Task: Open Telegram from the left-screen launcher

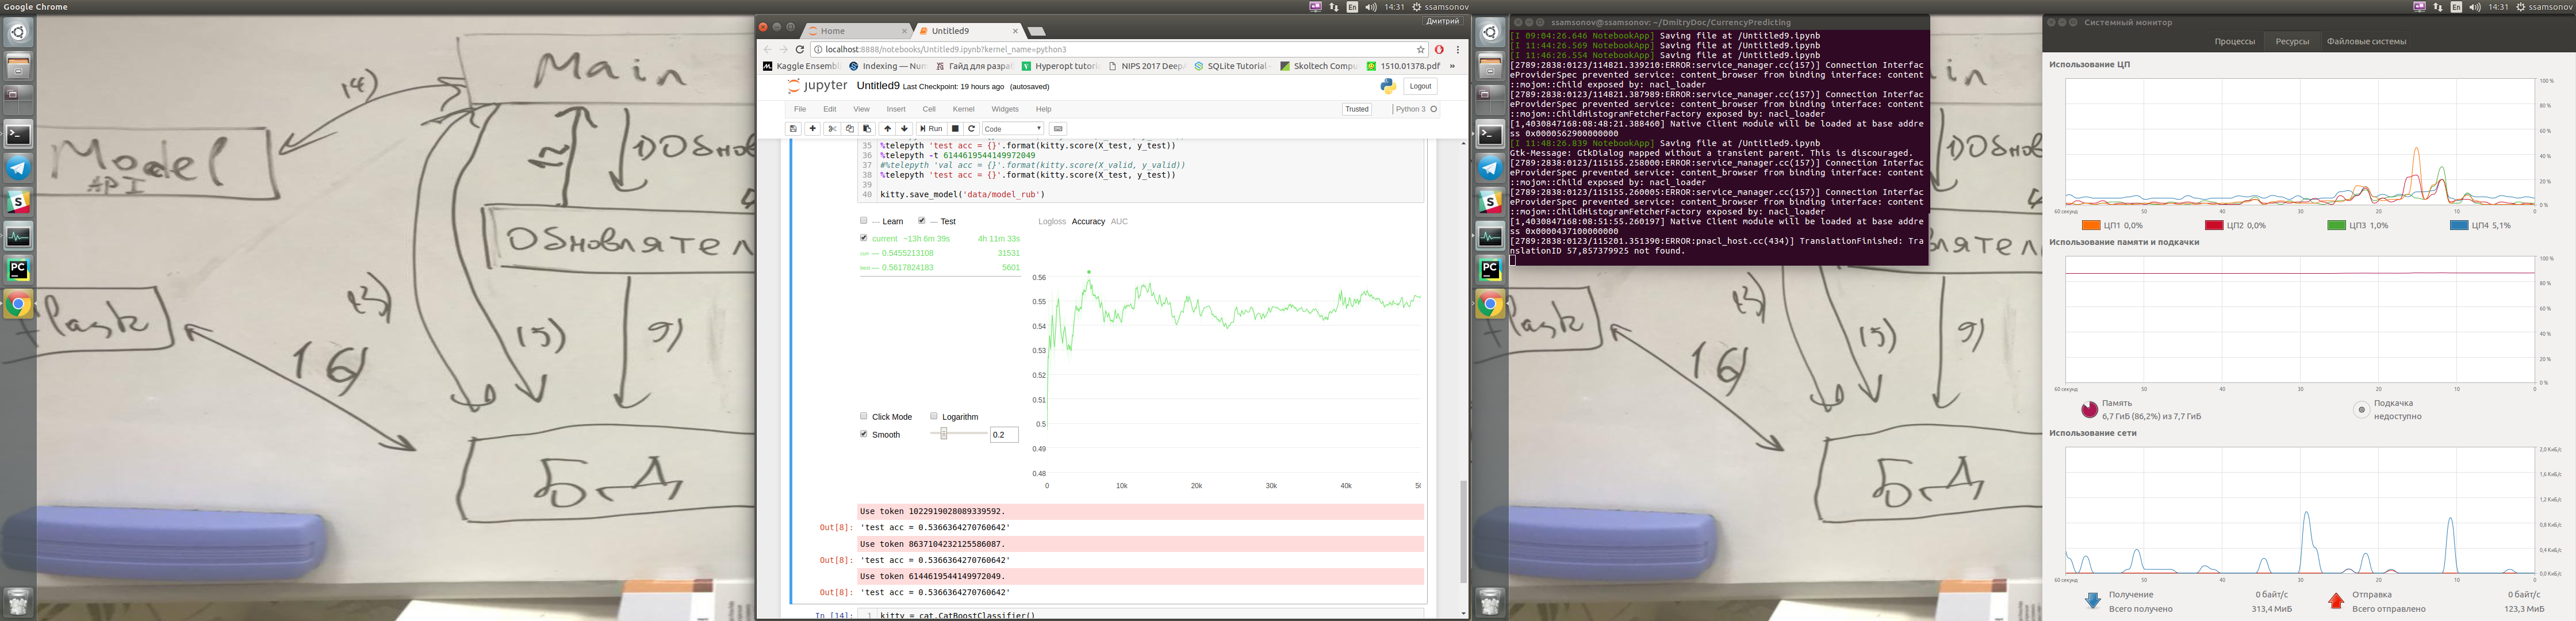Action: pos(18,168)
